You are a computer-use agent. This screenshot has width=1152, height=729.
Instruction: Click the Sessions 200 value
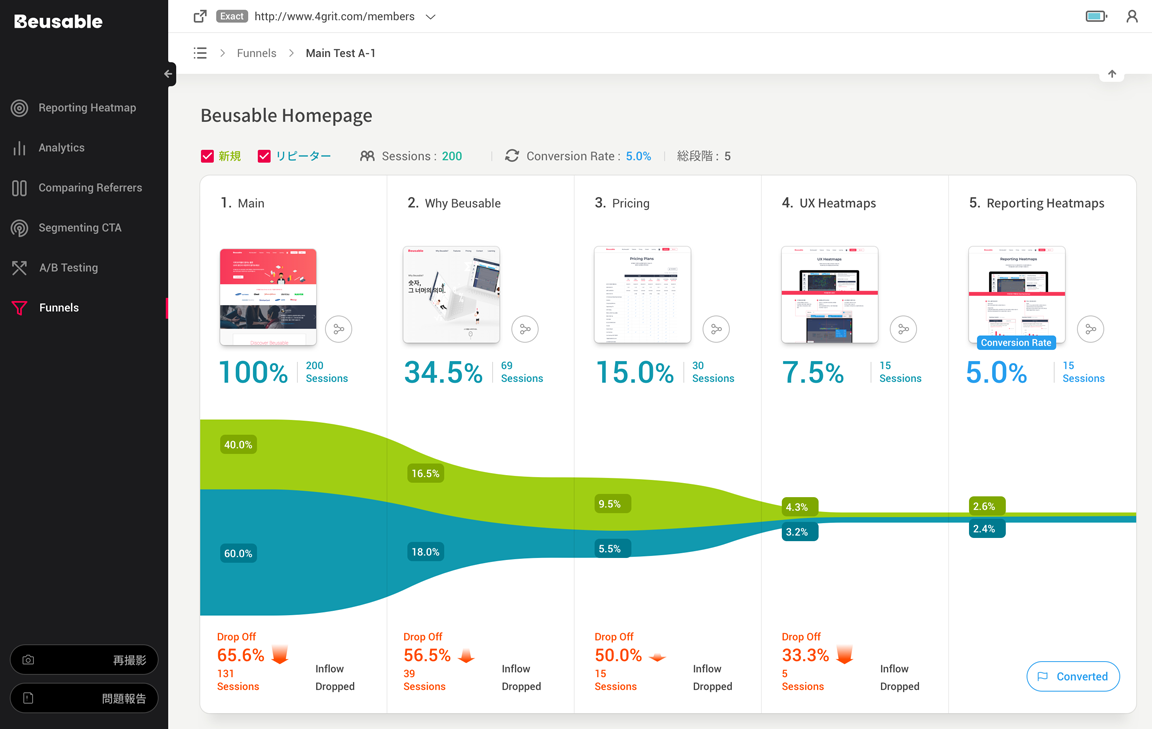pos(452,156)
